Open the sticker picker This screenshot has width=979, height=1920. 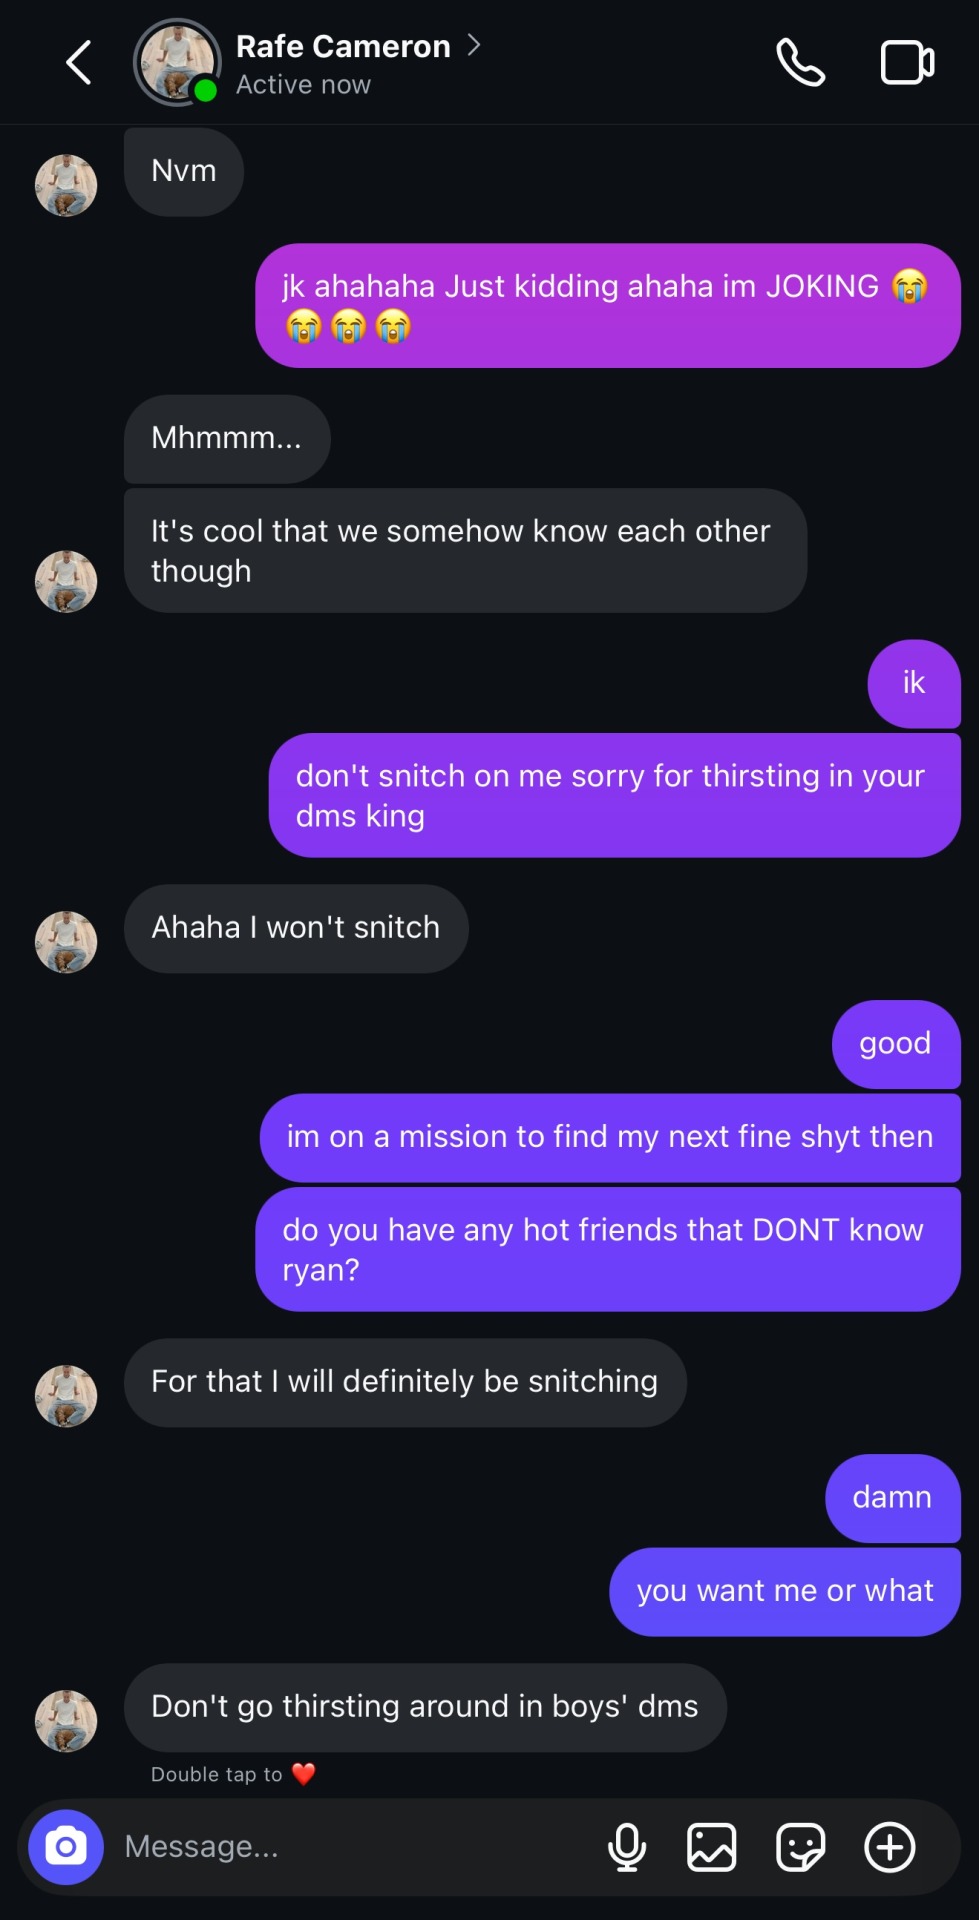pos(800,1846)
